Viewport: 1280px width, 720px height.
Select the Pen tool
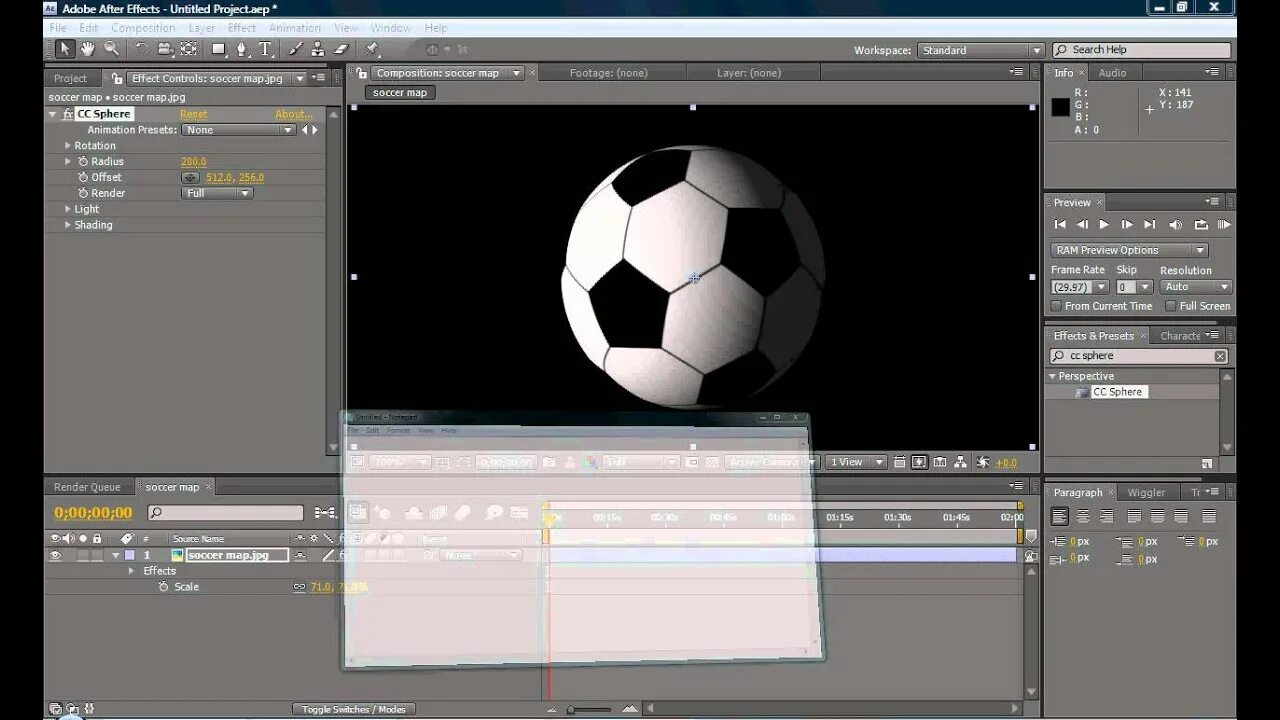click(x=241, y=49)
